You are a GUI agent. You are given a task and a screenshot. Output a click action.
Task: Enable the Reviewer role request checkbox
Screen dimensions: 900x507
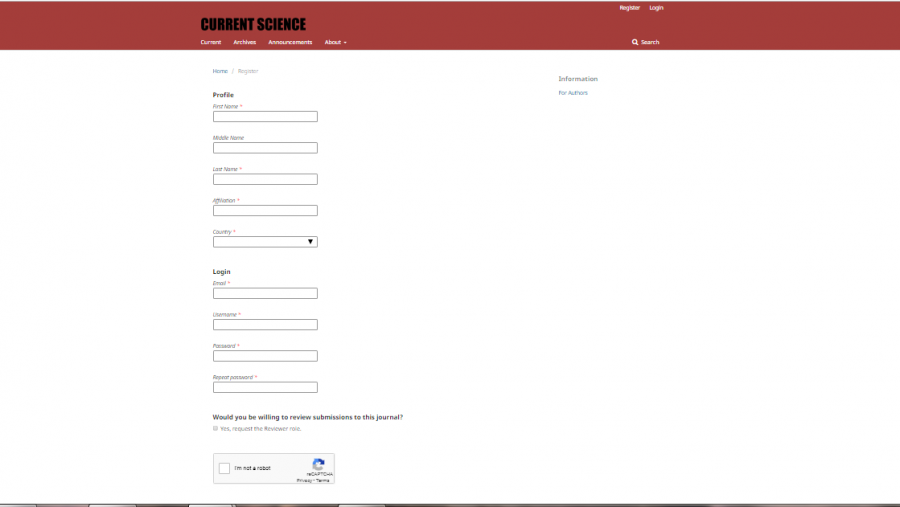tap(215, 428)
